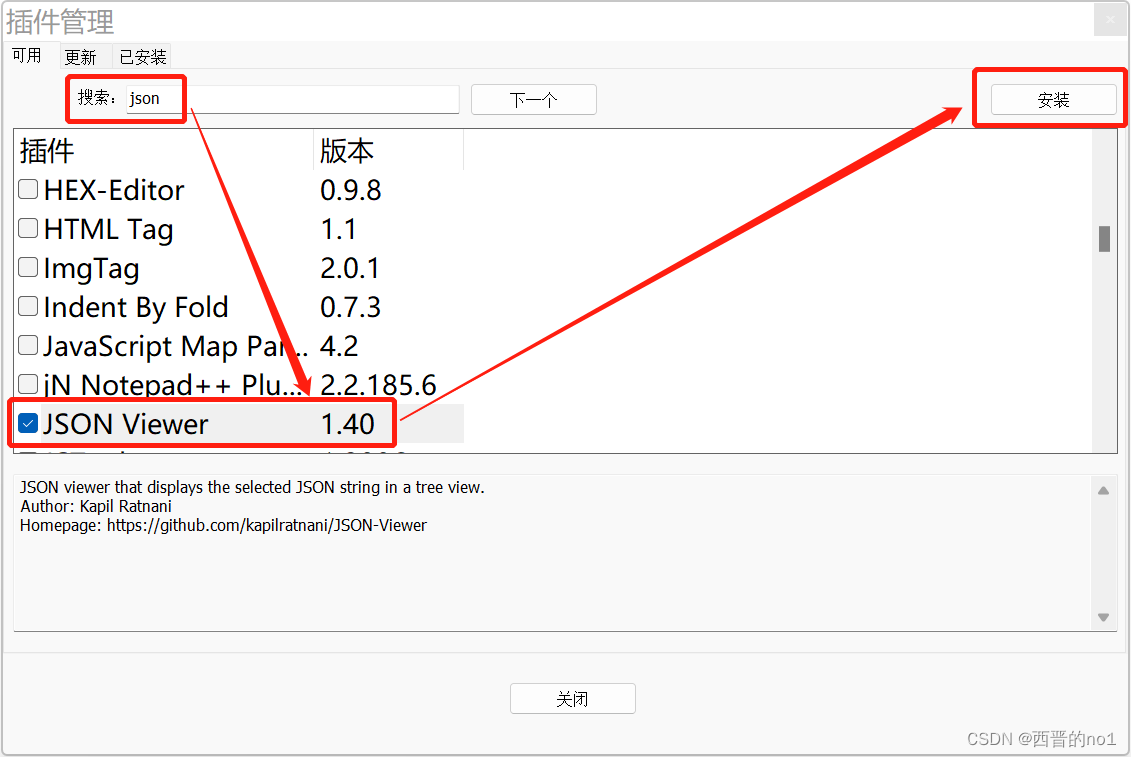Click the Author: Kapil Ratnani line
The width and height of the screenshot is (1131, 757).
pos(96,507)
